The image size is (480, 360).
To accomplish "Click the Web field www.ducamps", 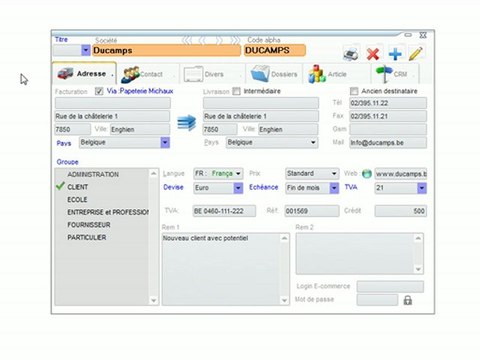I will (401, 174).
